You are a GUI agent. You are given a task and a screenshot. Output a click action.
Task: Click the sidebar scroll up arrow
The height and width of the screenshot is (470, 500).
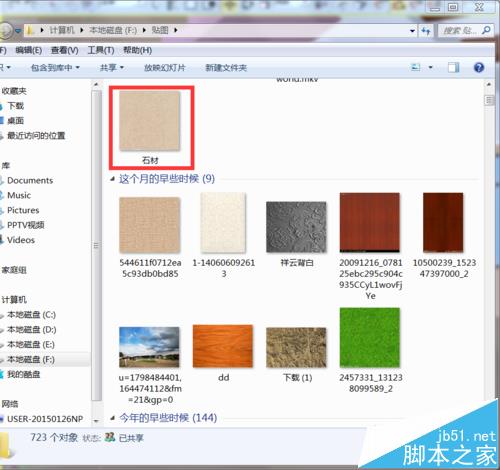tap(96, 85)
